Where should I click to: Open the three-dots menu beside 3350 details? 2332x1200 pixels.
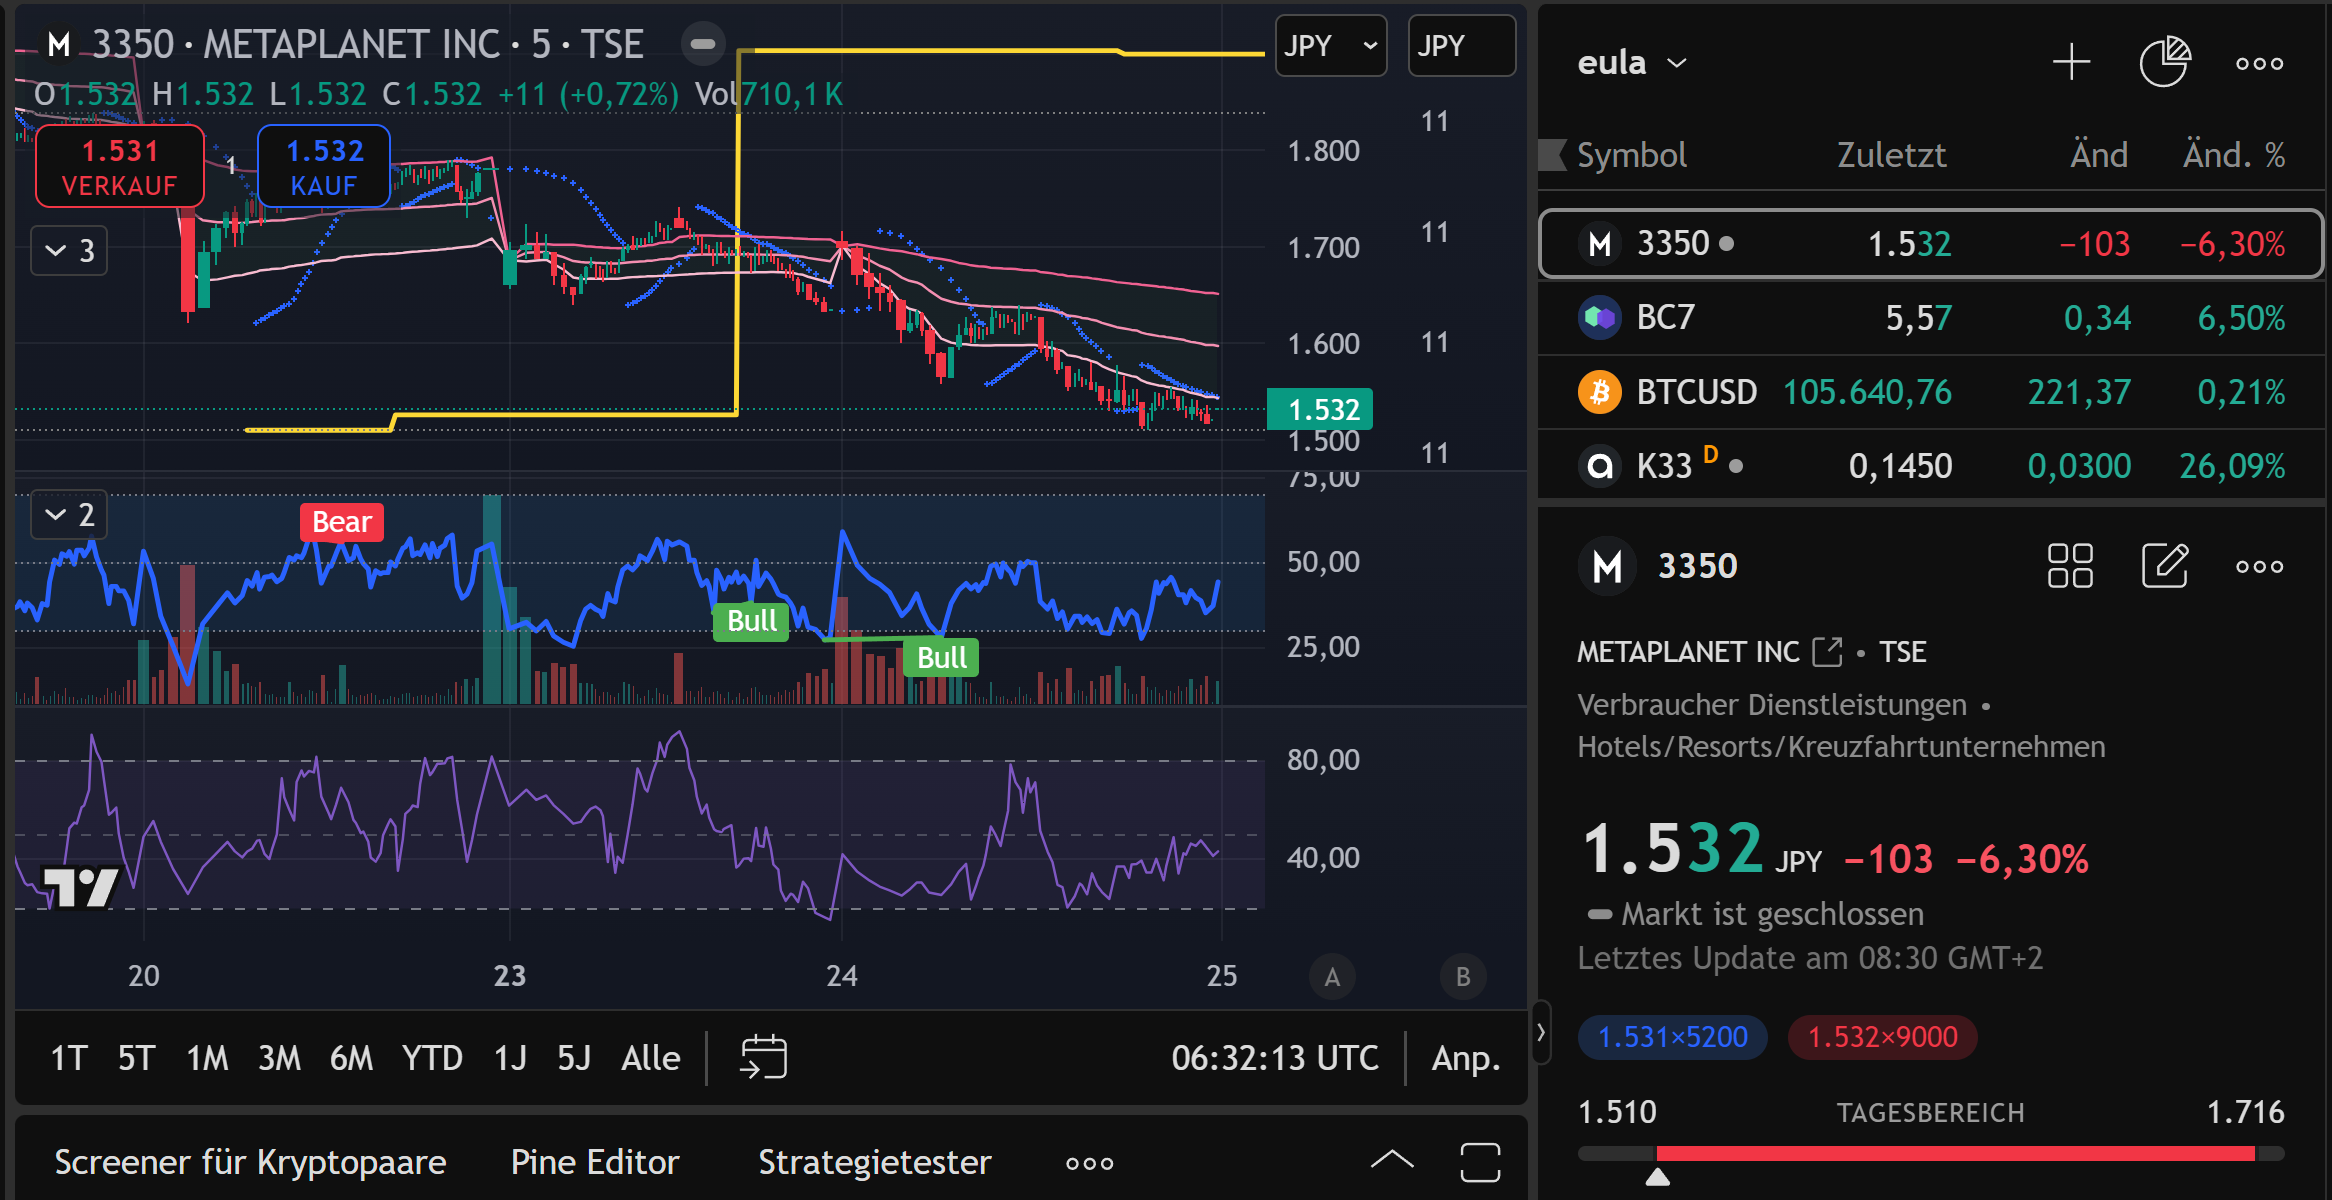coord(2259,566)
